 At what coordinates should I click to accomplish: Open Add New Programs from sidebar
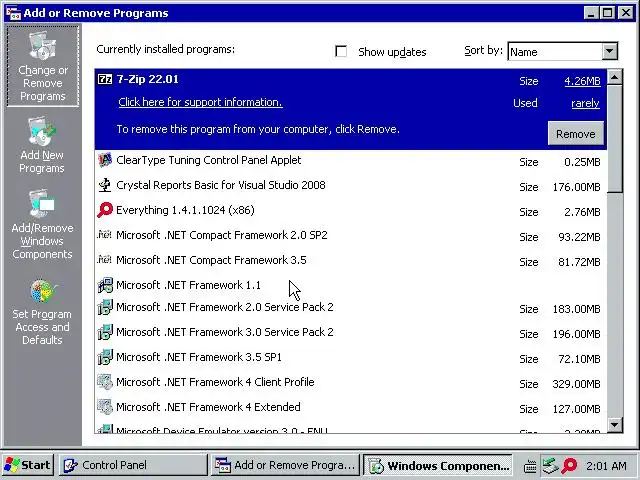pos(42,145)
